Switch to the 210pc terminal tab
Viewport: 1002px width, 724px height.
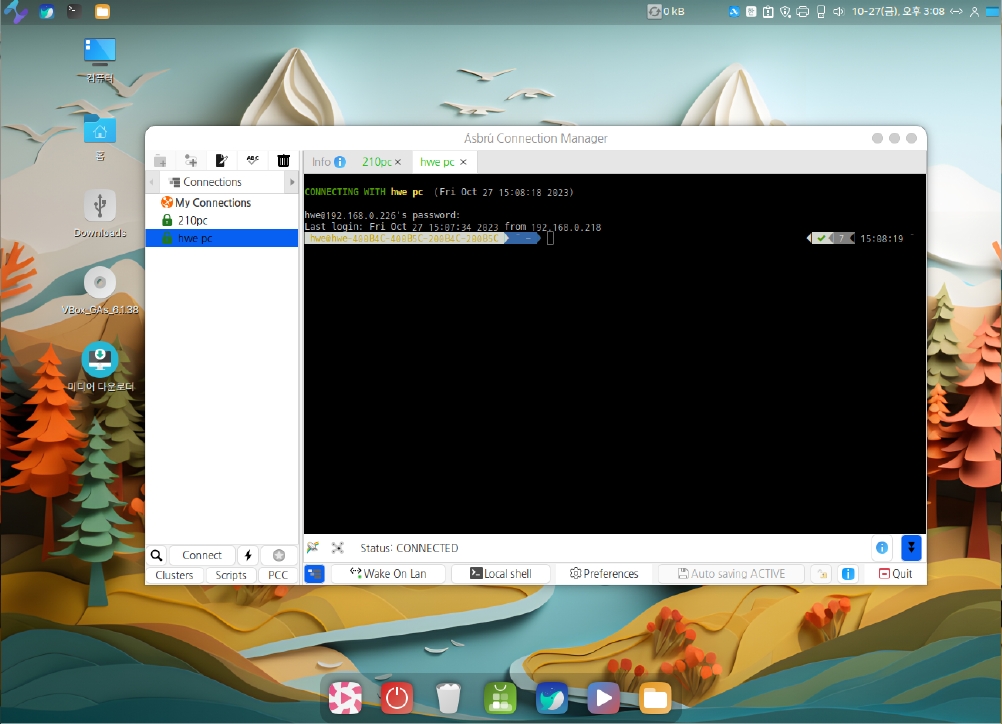click(376, 162)
